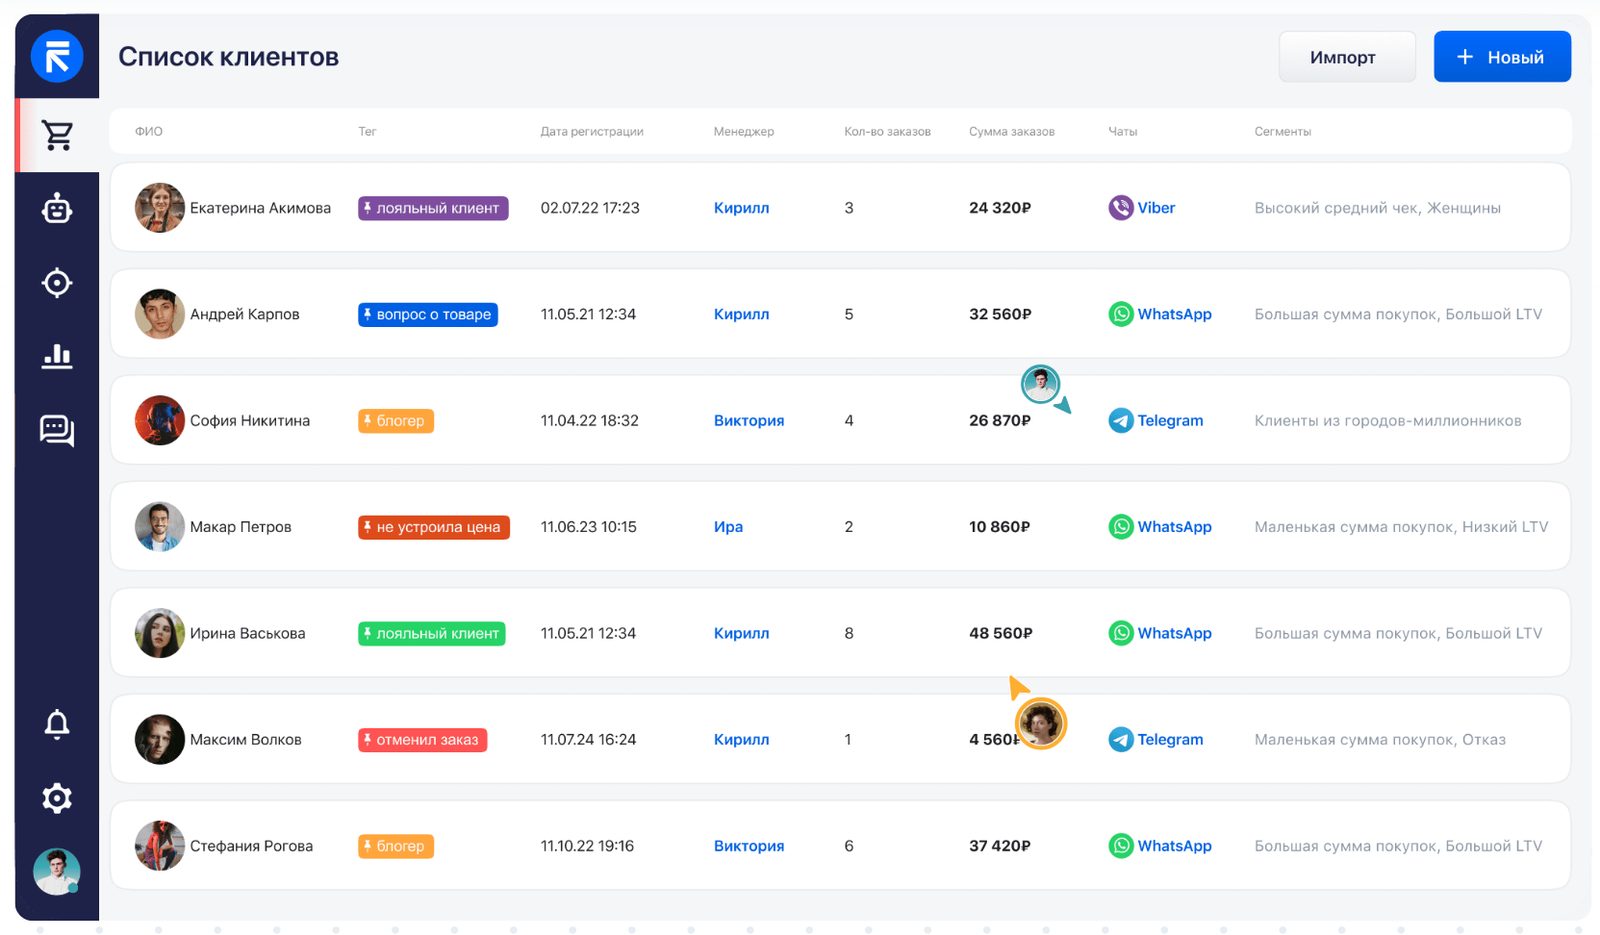Click Ирина Васькова's avatar photo
1600x935 pixels.
(x=160, y=633)
